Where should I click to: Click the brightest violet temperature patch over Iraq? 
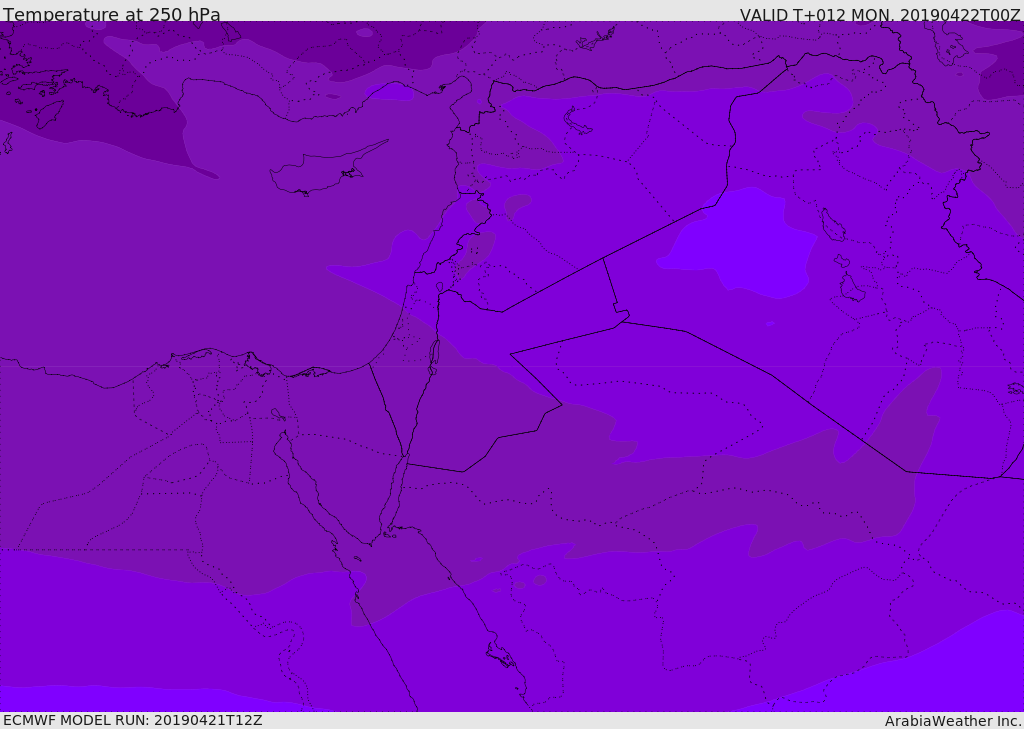[738, 244]
